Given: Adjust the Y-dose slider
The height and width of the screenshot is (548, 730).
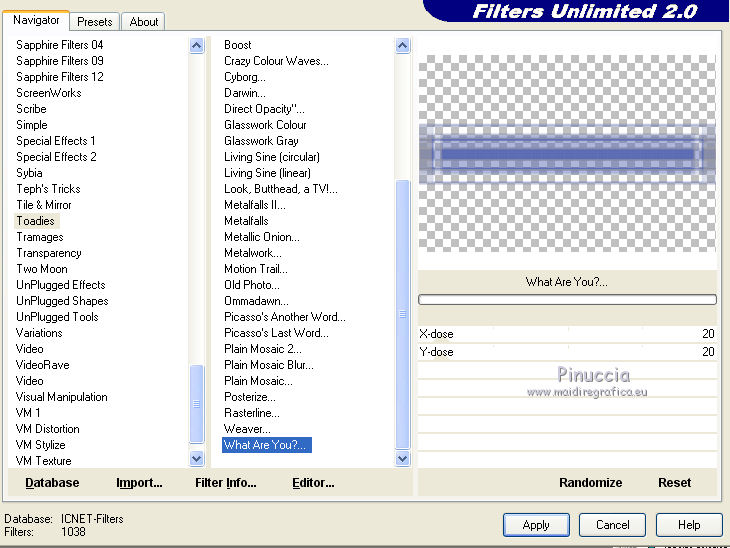Looking at the screenshot, I should tap(567, 352).
